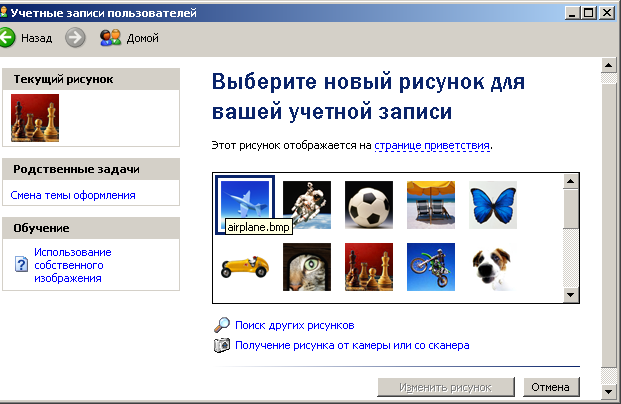621x404 pixels.
Task: Click the user accounts icon in title bar
Action: pyautogui.click(x=4, y=12)
